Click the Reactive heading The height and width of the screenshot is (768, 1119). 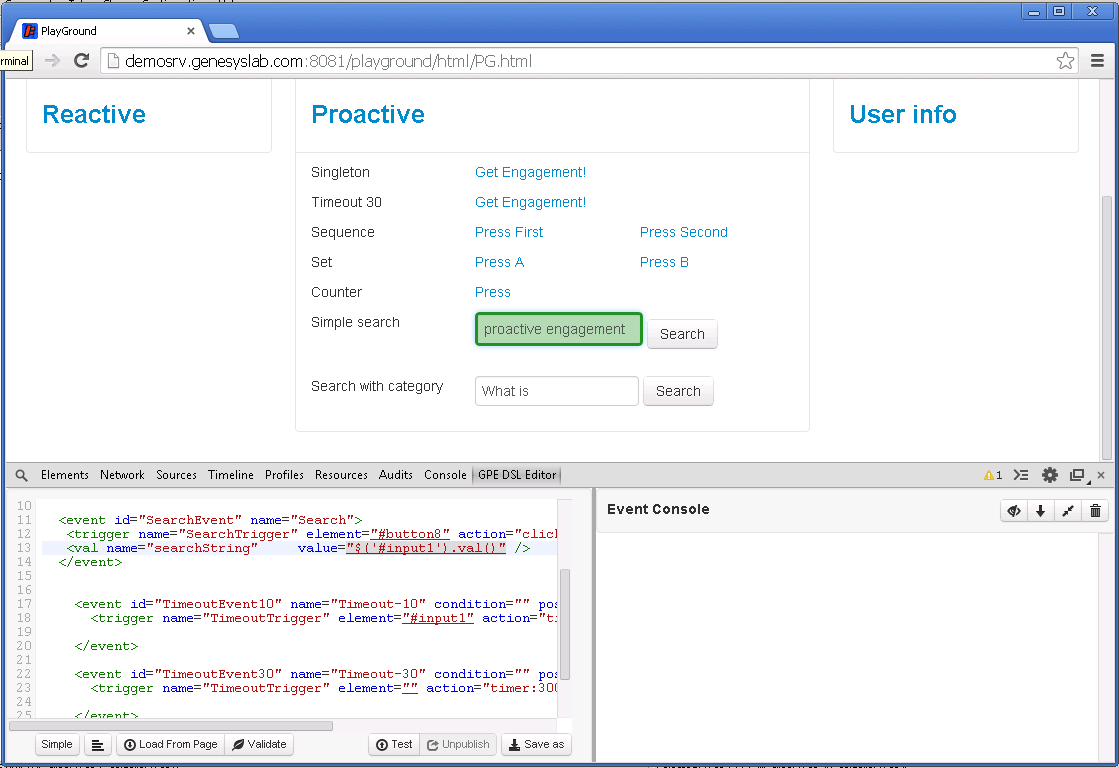tap(94, 114)
